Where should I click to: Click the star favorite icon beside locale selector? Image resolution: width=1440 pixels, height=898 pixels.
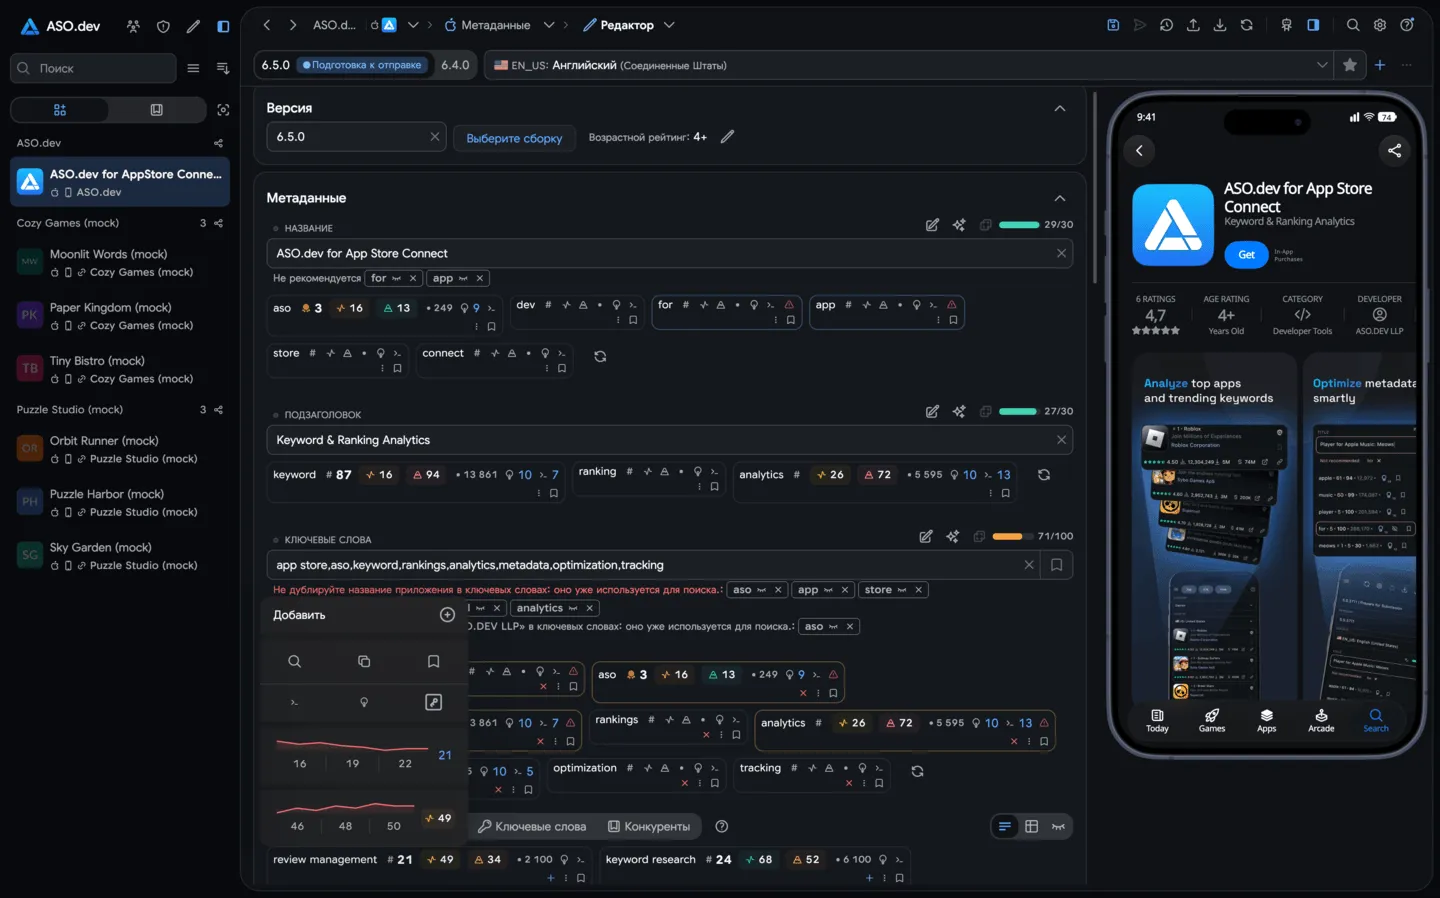point(1350,65)
